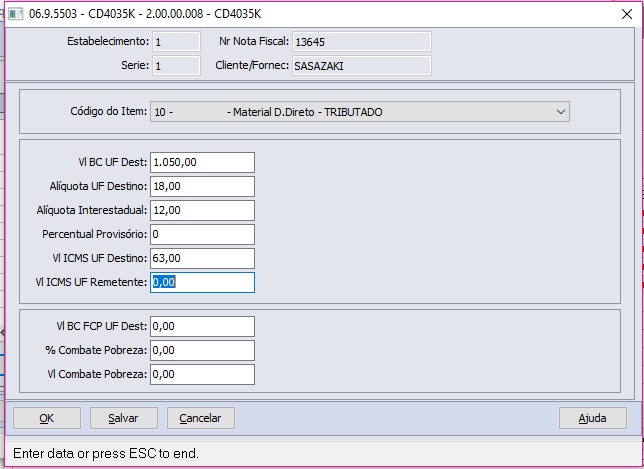
Task: Click the Percentual Provisório field
Action: 202,235
